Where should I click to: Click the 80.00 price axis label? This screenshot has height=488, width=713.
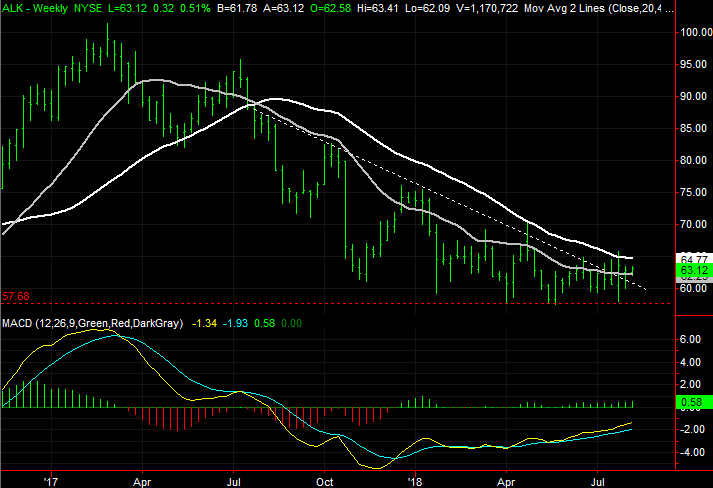click(x=693, y=161)
